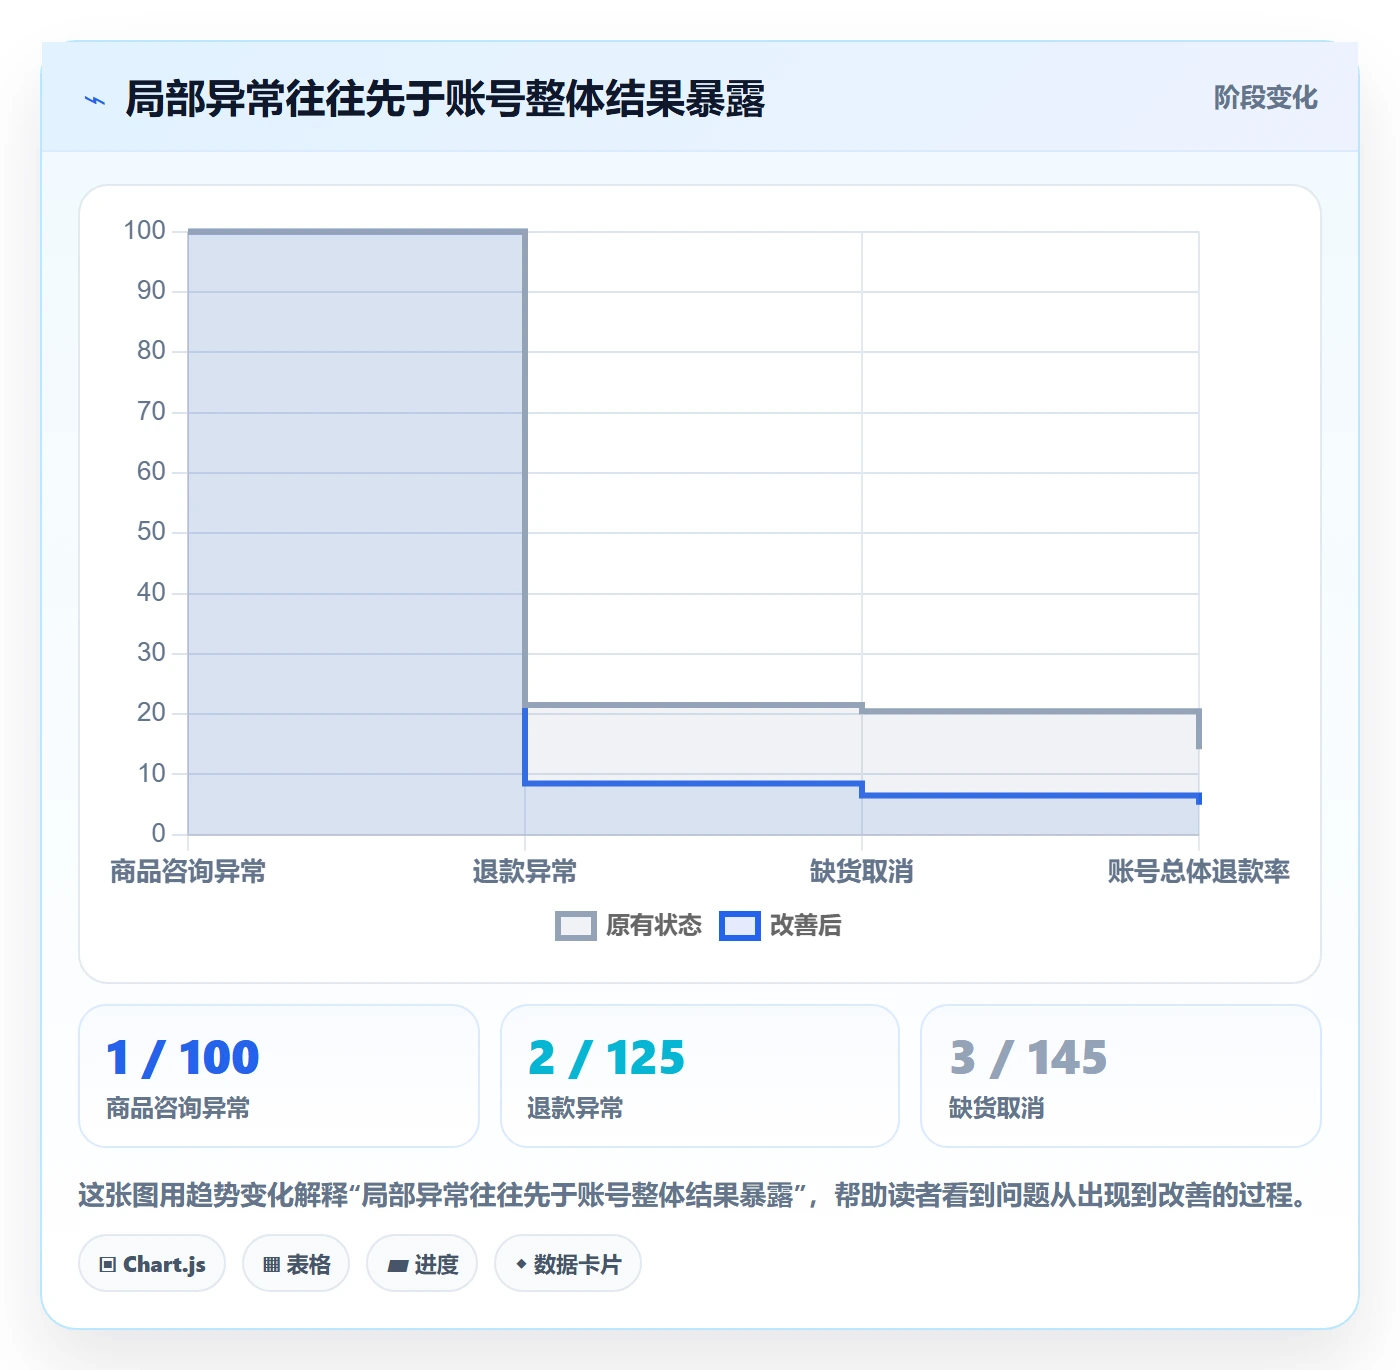Click the y-axis value 50
Screen dimensions: 1400x1370
[151, 532]
